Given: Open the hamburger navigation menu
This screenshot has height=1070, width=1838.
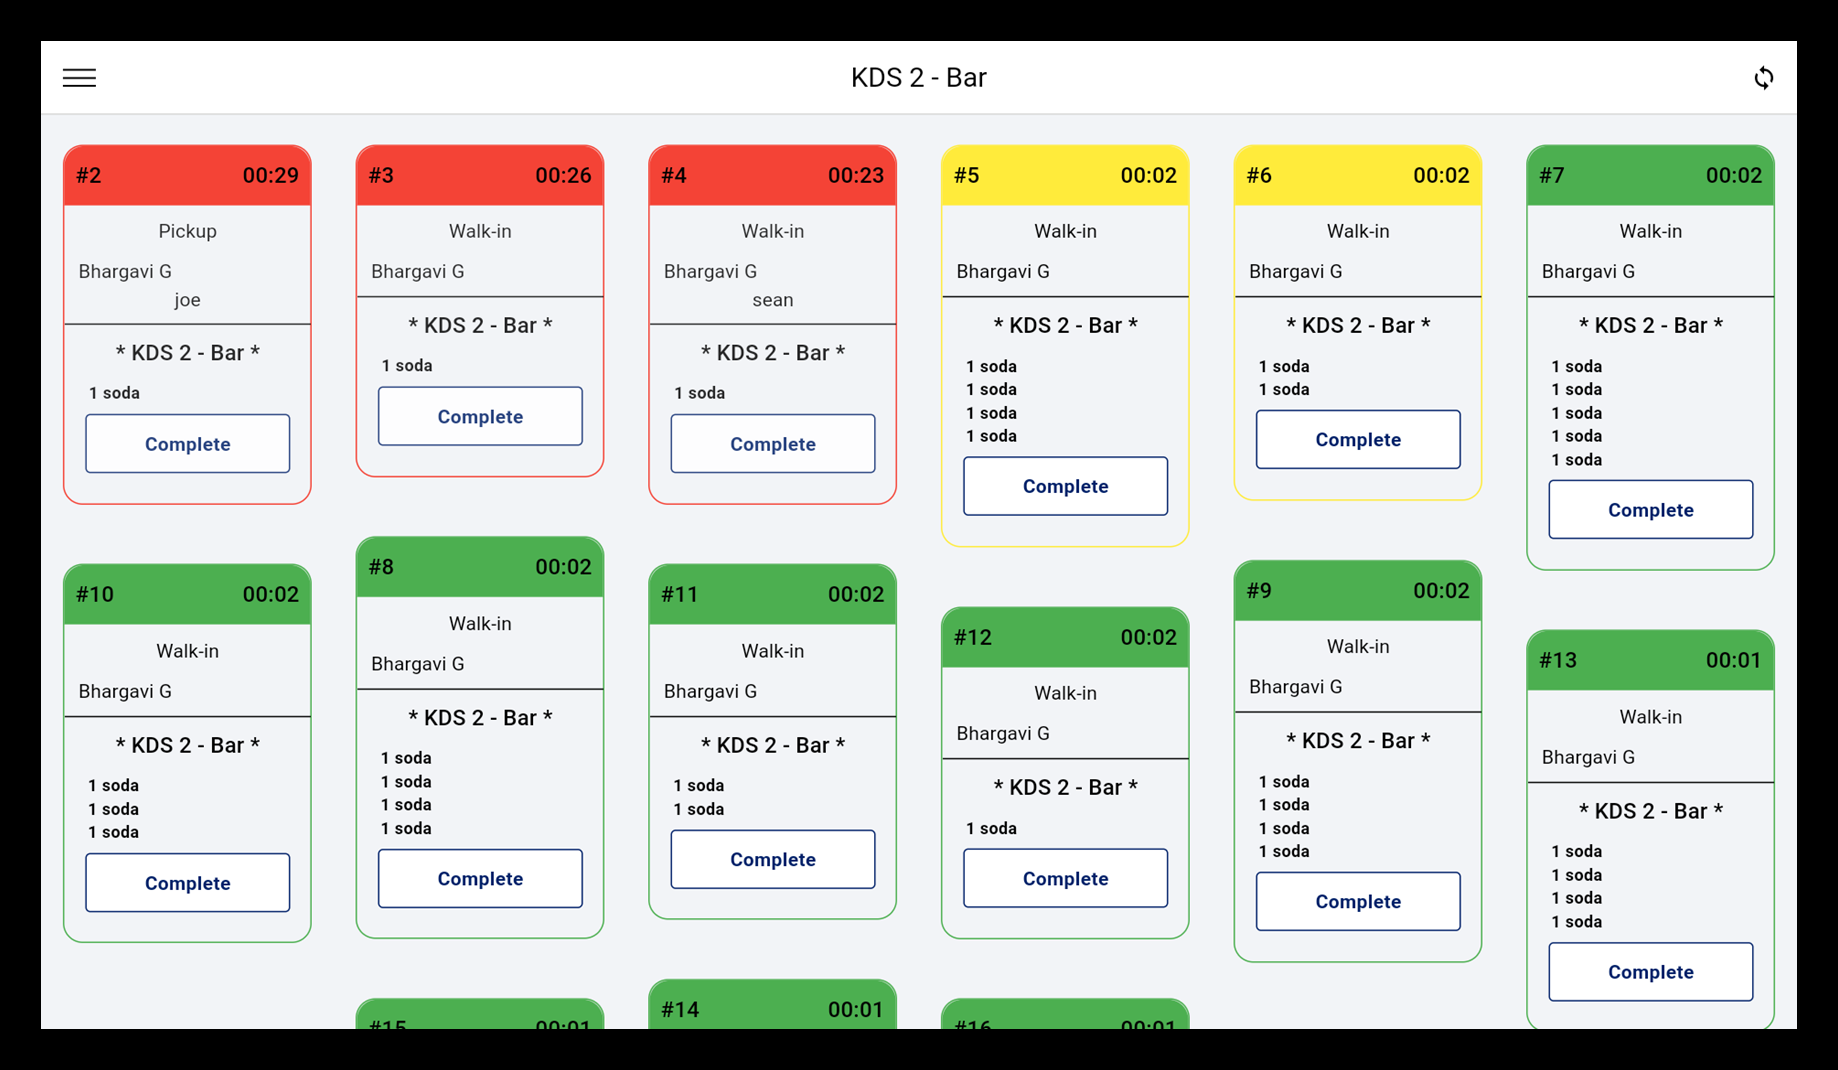Looking at the screenshot, I should [x=79, y=77].
